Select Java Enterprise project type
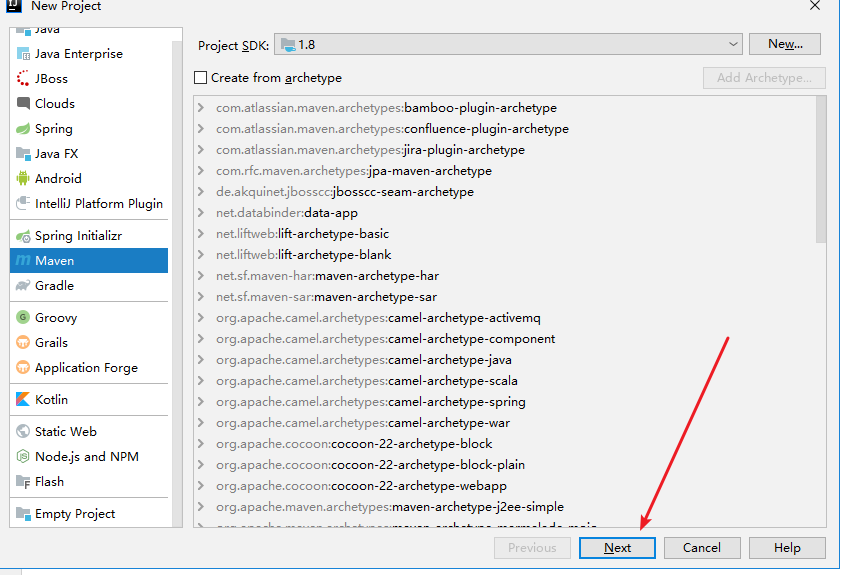This screenshot has height=575, width=843. [89, 54]
